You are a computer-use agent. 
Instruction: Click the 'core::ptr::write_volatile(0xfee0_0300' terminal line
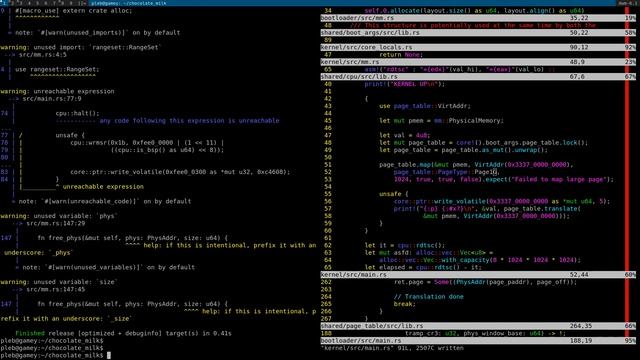180,172
